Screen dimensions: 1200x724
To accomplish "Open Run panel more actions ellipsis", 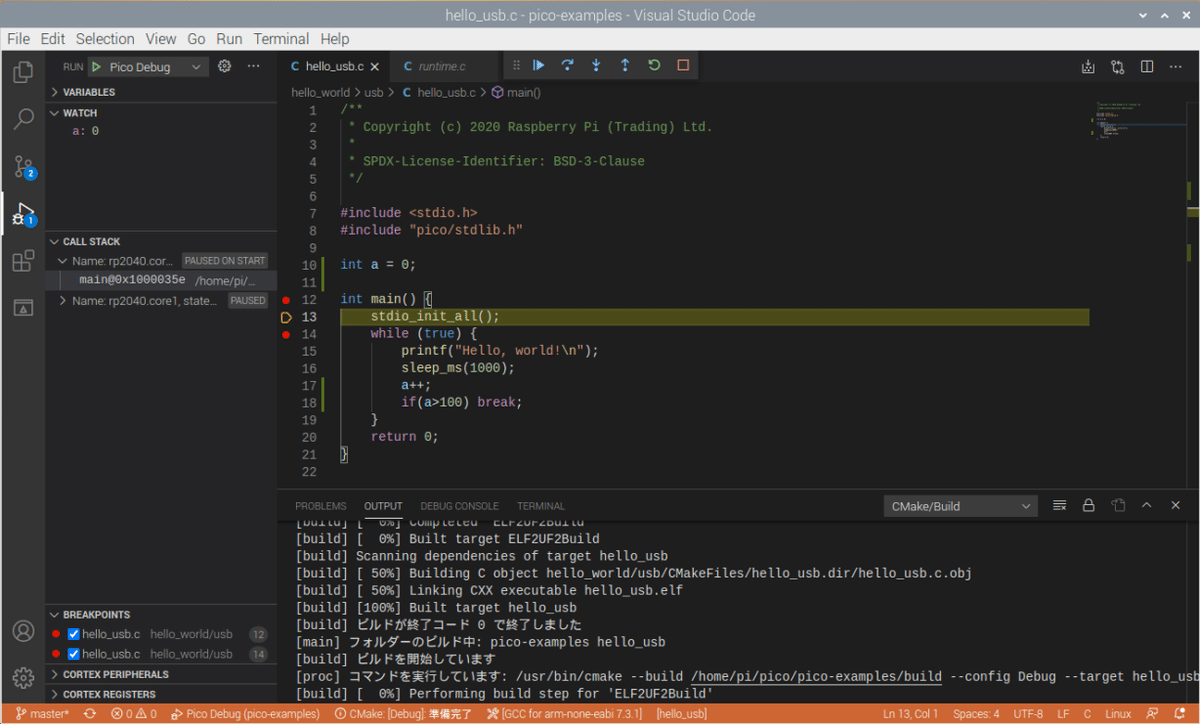I will [254, 66].
